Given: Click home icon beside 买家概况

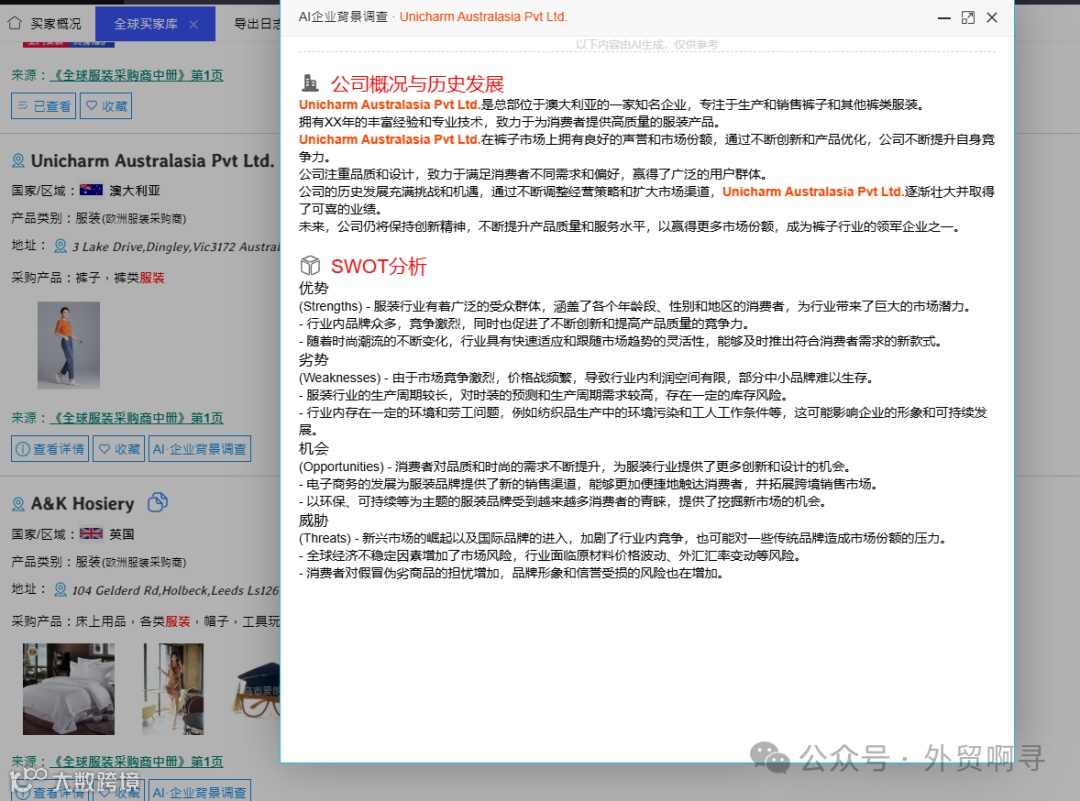Looking at the screenshot, I should [14, 23].
